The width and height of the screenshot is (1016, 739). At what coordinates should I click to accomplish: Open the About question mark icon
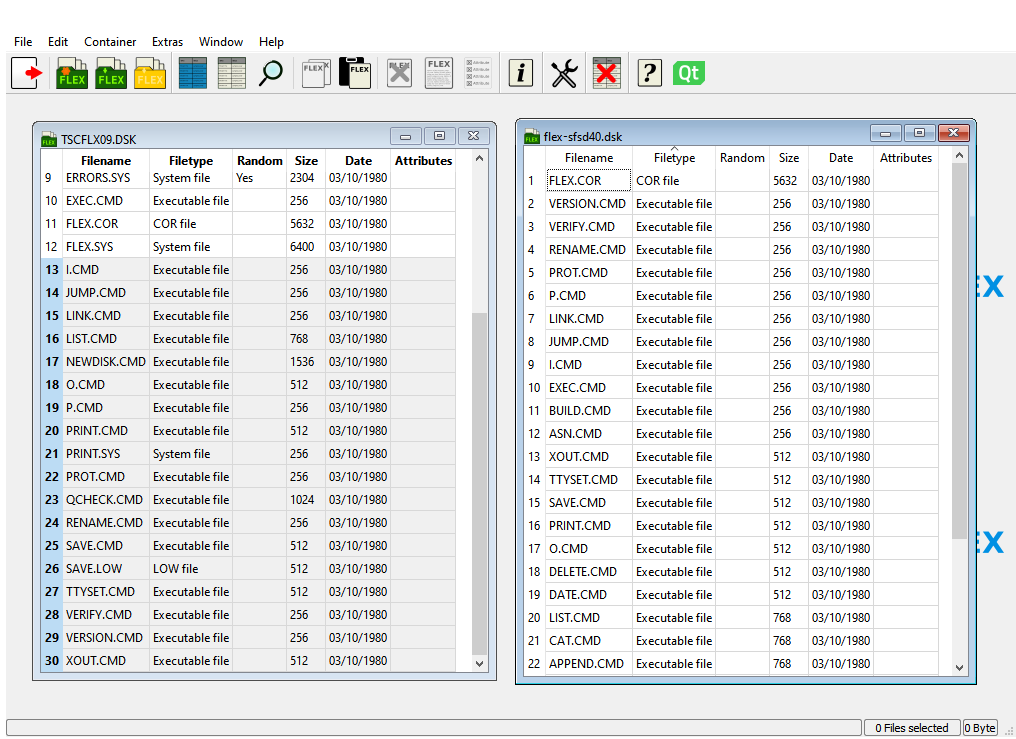(x=649, y=73)
